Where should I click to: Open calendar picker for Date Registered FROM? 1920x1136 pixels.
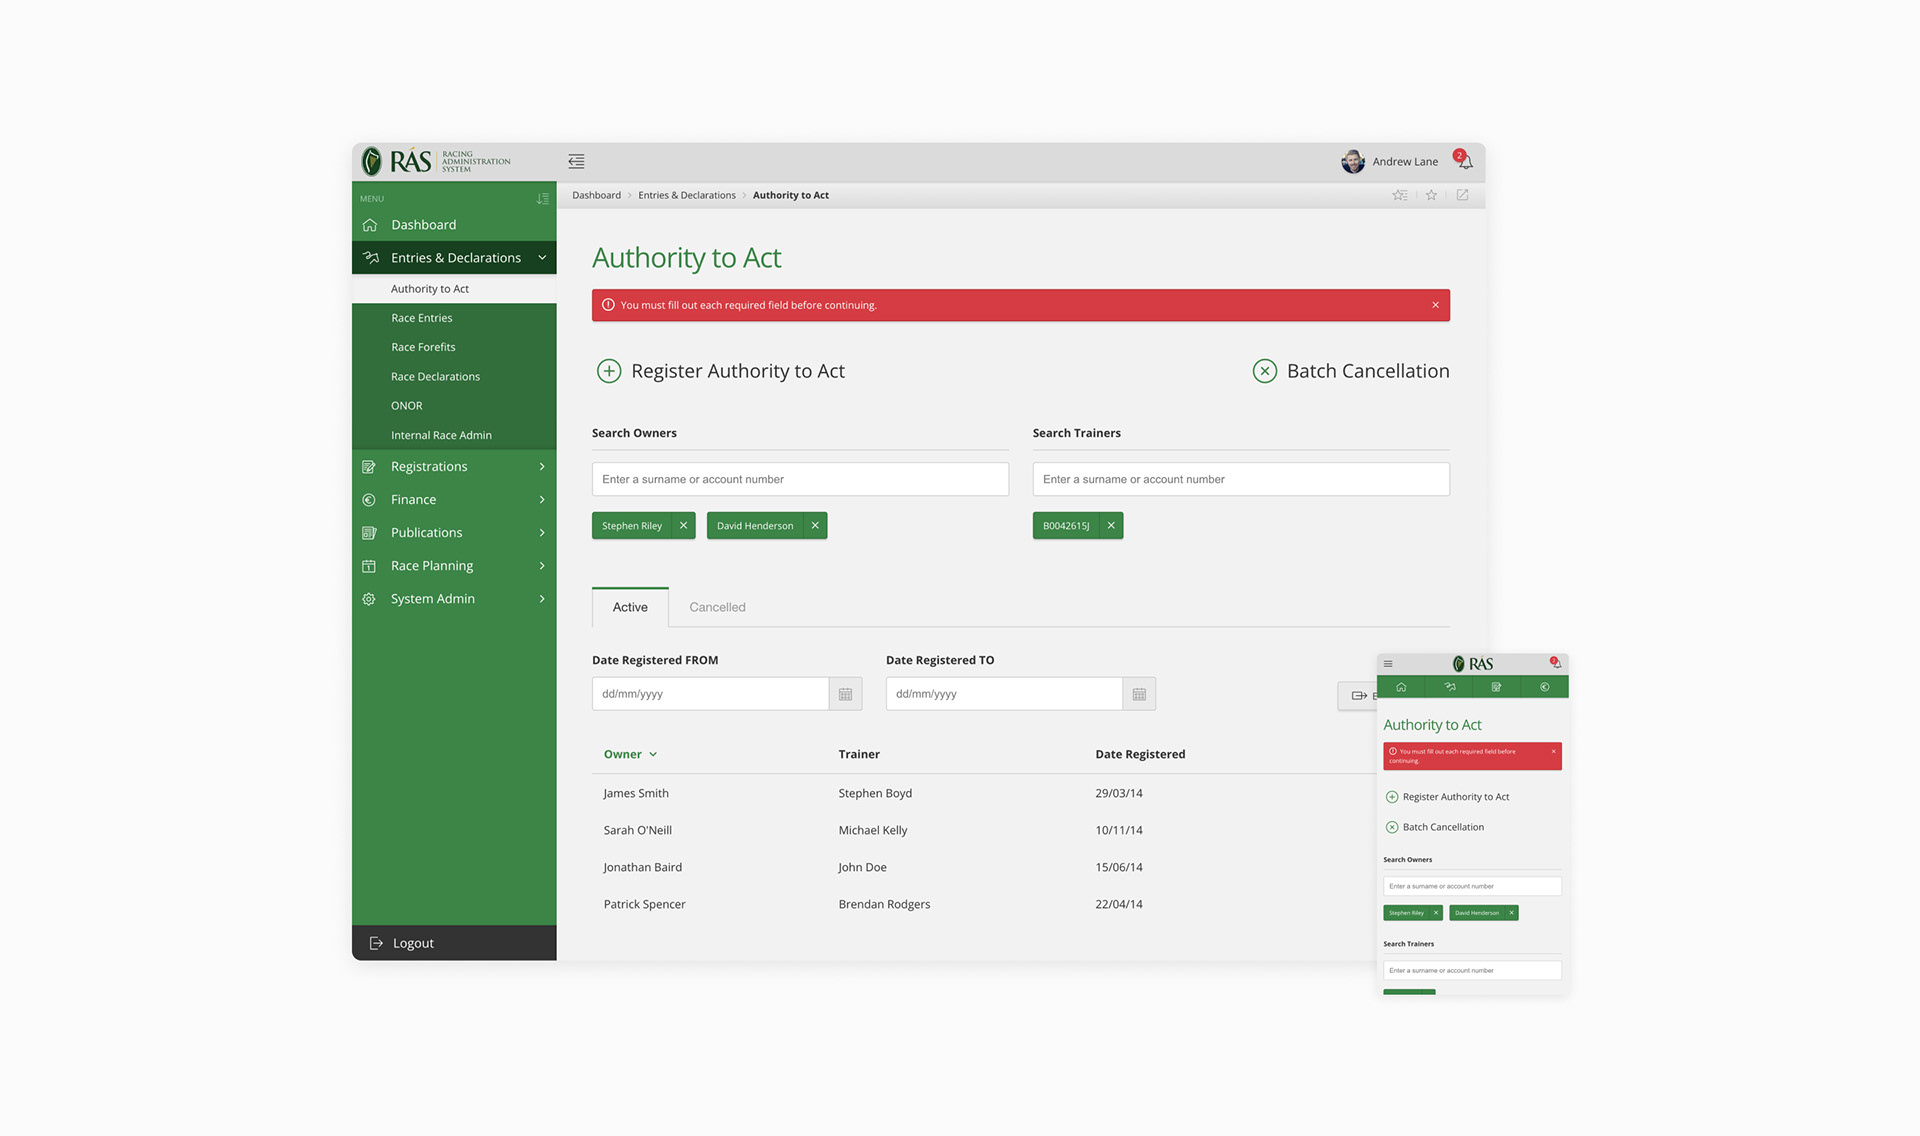(x=845, y=694)
